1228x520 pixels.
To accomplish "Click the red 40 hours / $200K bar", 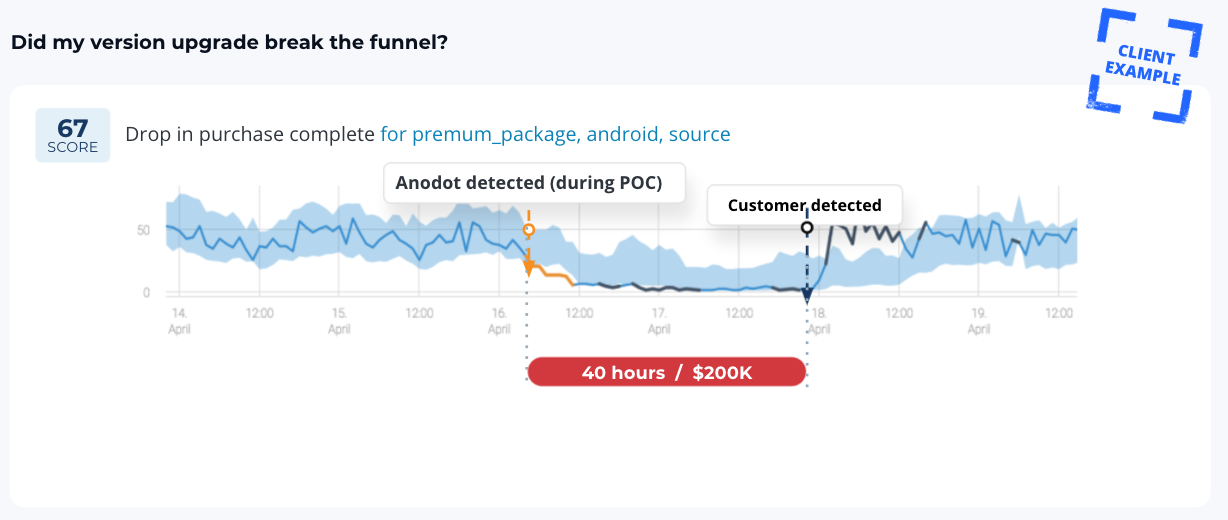I will point(667,372).
